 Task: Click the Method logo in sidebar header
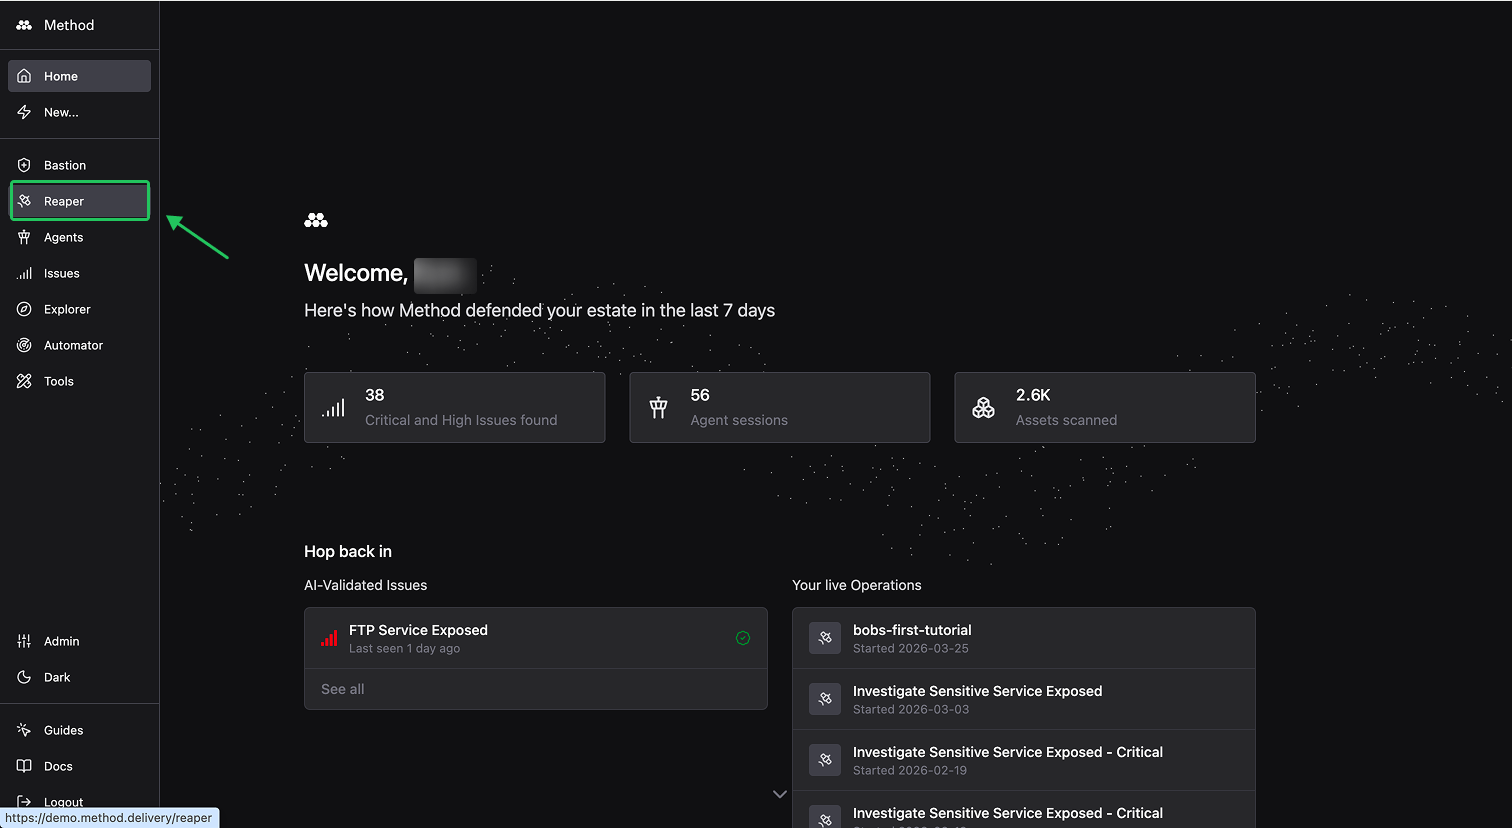click(24, 25)
